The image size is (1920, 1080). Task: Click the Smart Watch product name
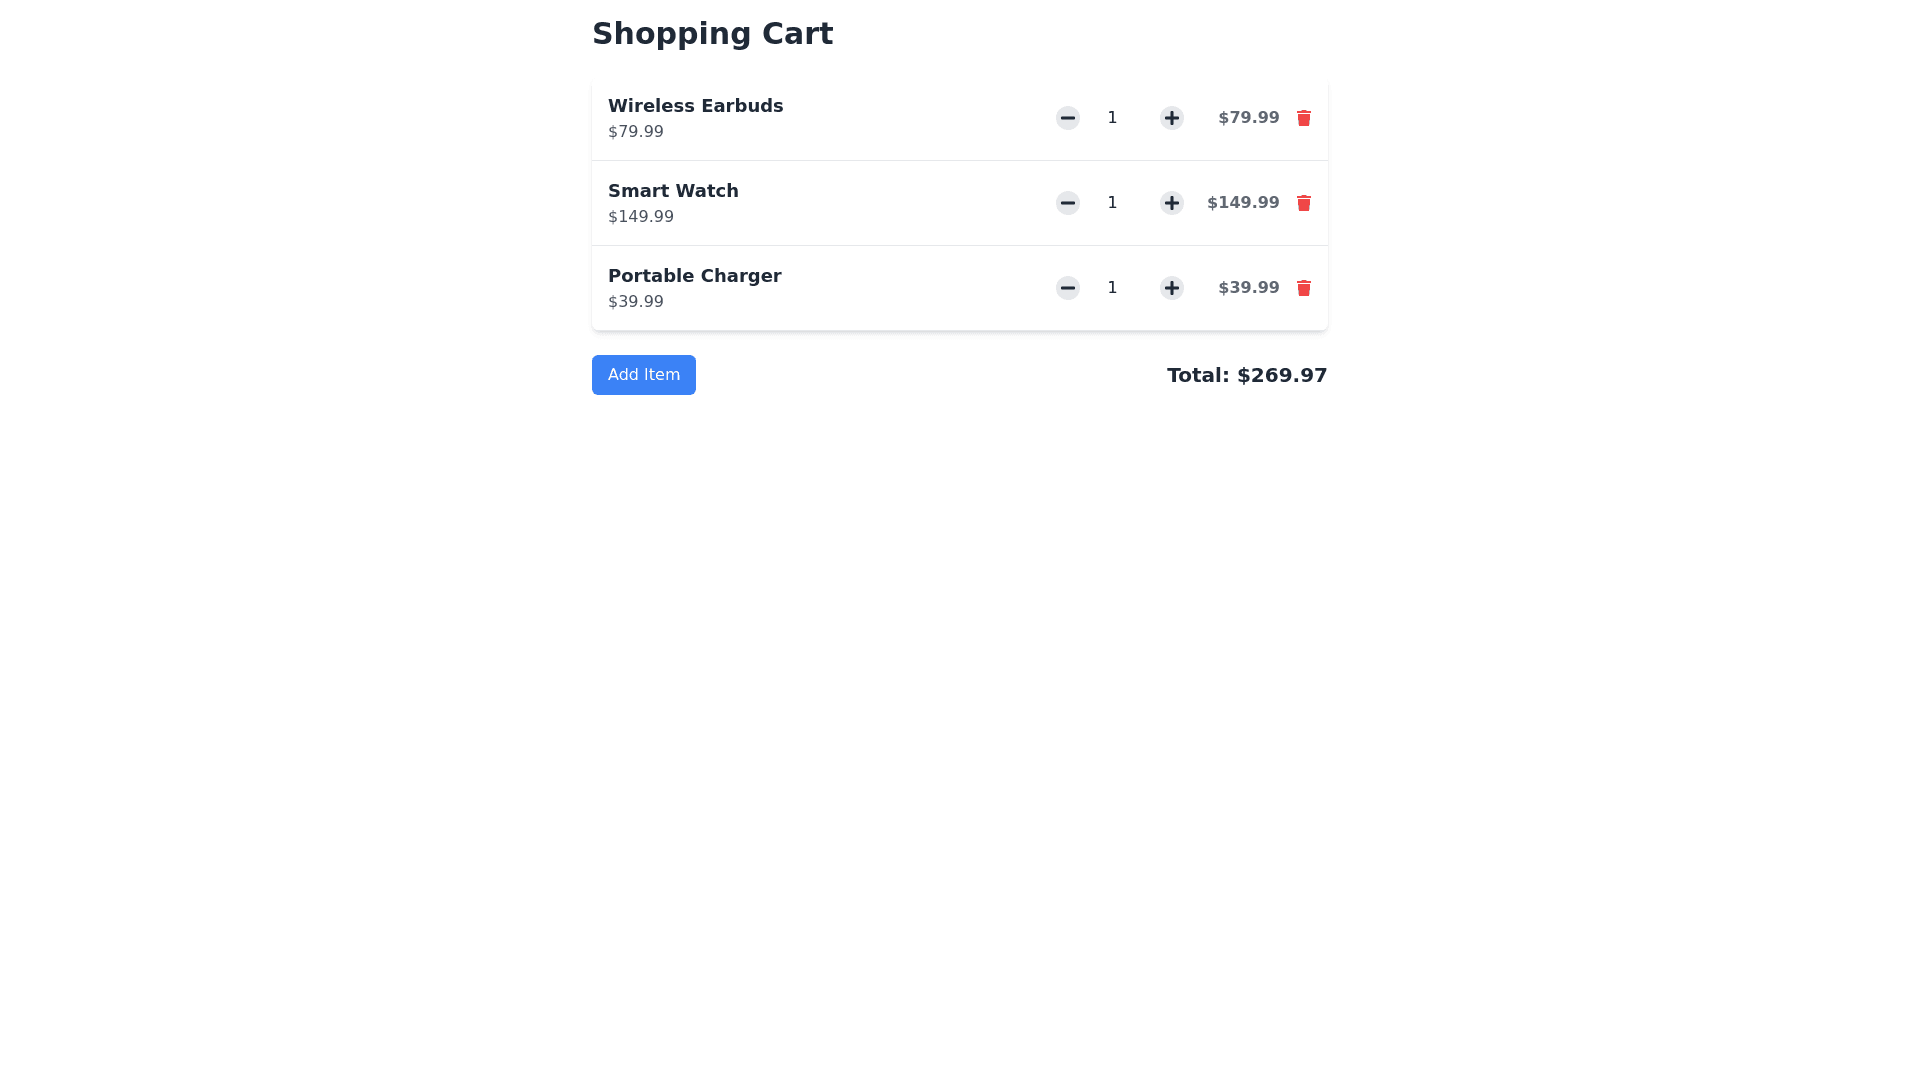(673, 191)
